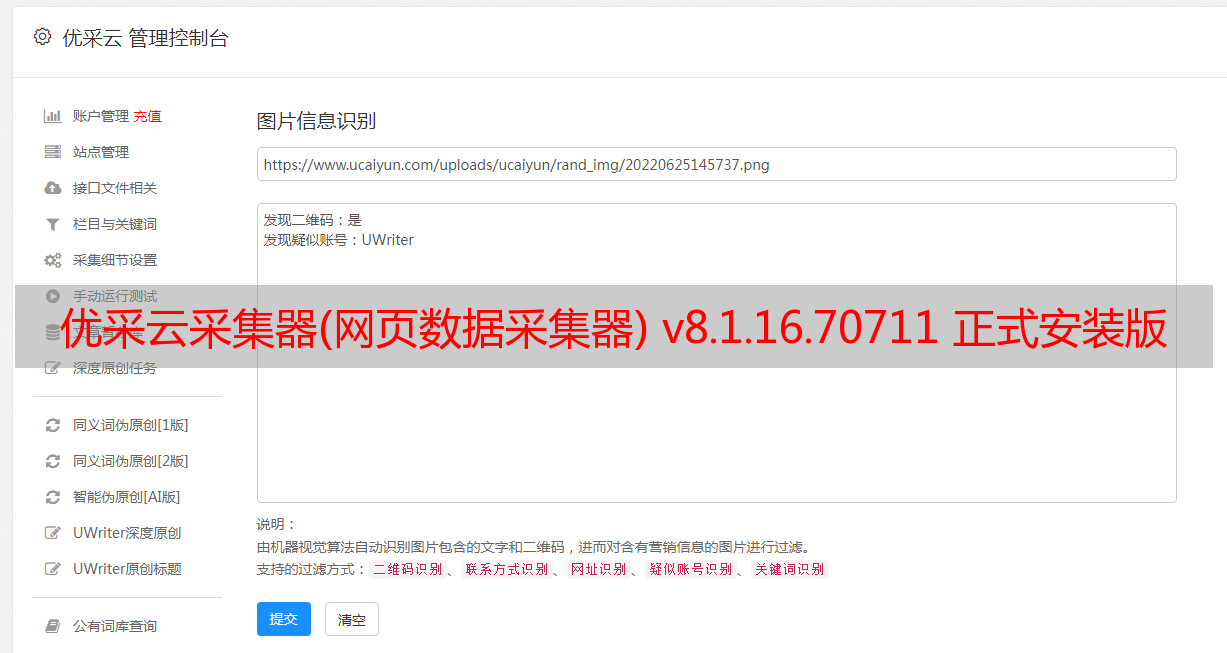The image size is (1227, 653).
Task: Click the 清空 button
Action: [x=352, y=619]
